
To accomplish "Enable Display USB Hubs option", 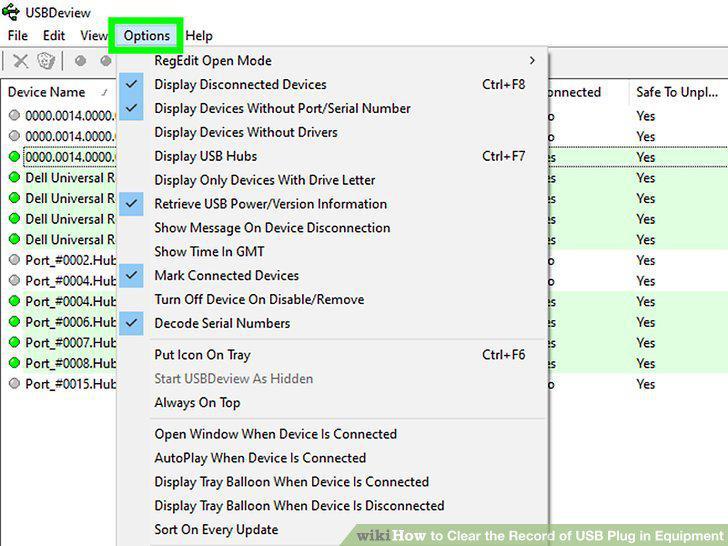I will (x=332, y=156).
